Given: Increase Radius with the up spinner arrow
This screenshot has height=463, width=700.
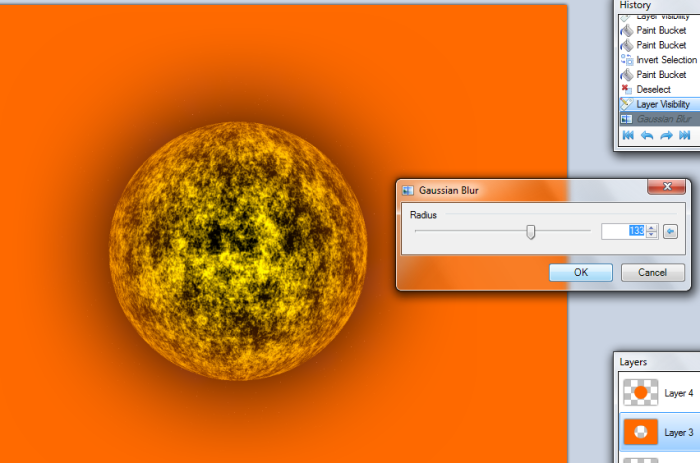Looking at the screenshot, I should point(651,228).
